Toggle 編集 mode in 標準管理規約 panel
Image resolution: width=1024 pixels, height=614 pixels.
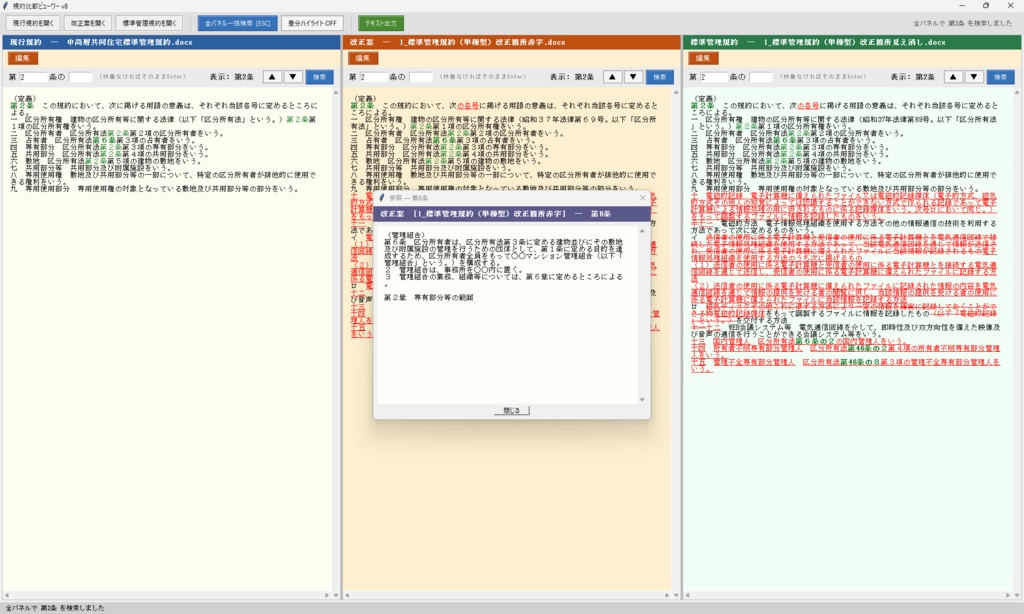coord(703,58)
